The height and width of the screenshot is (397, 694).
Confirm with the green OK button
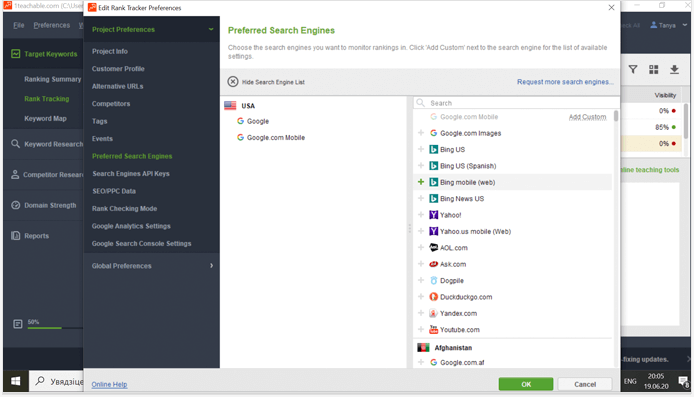526,384
